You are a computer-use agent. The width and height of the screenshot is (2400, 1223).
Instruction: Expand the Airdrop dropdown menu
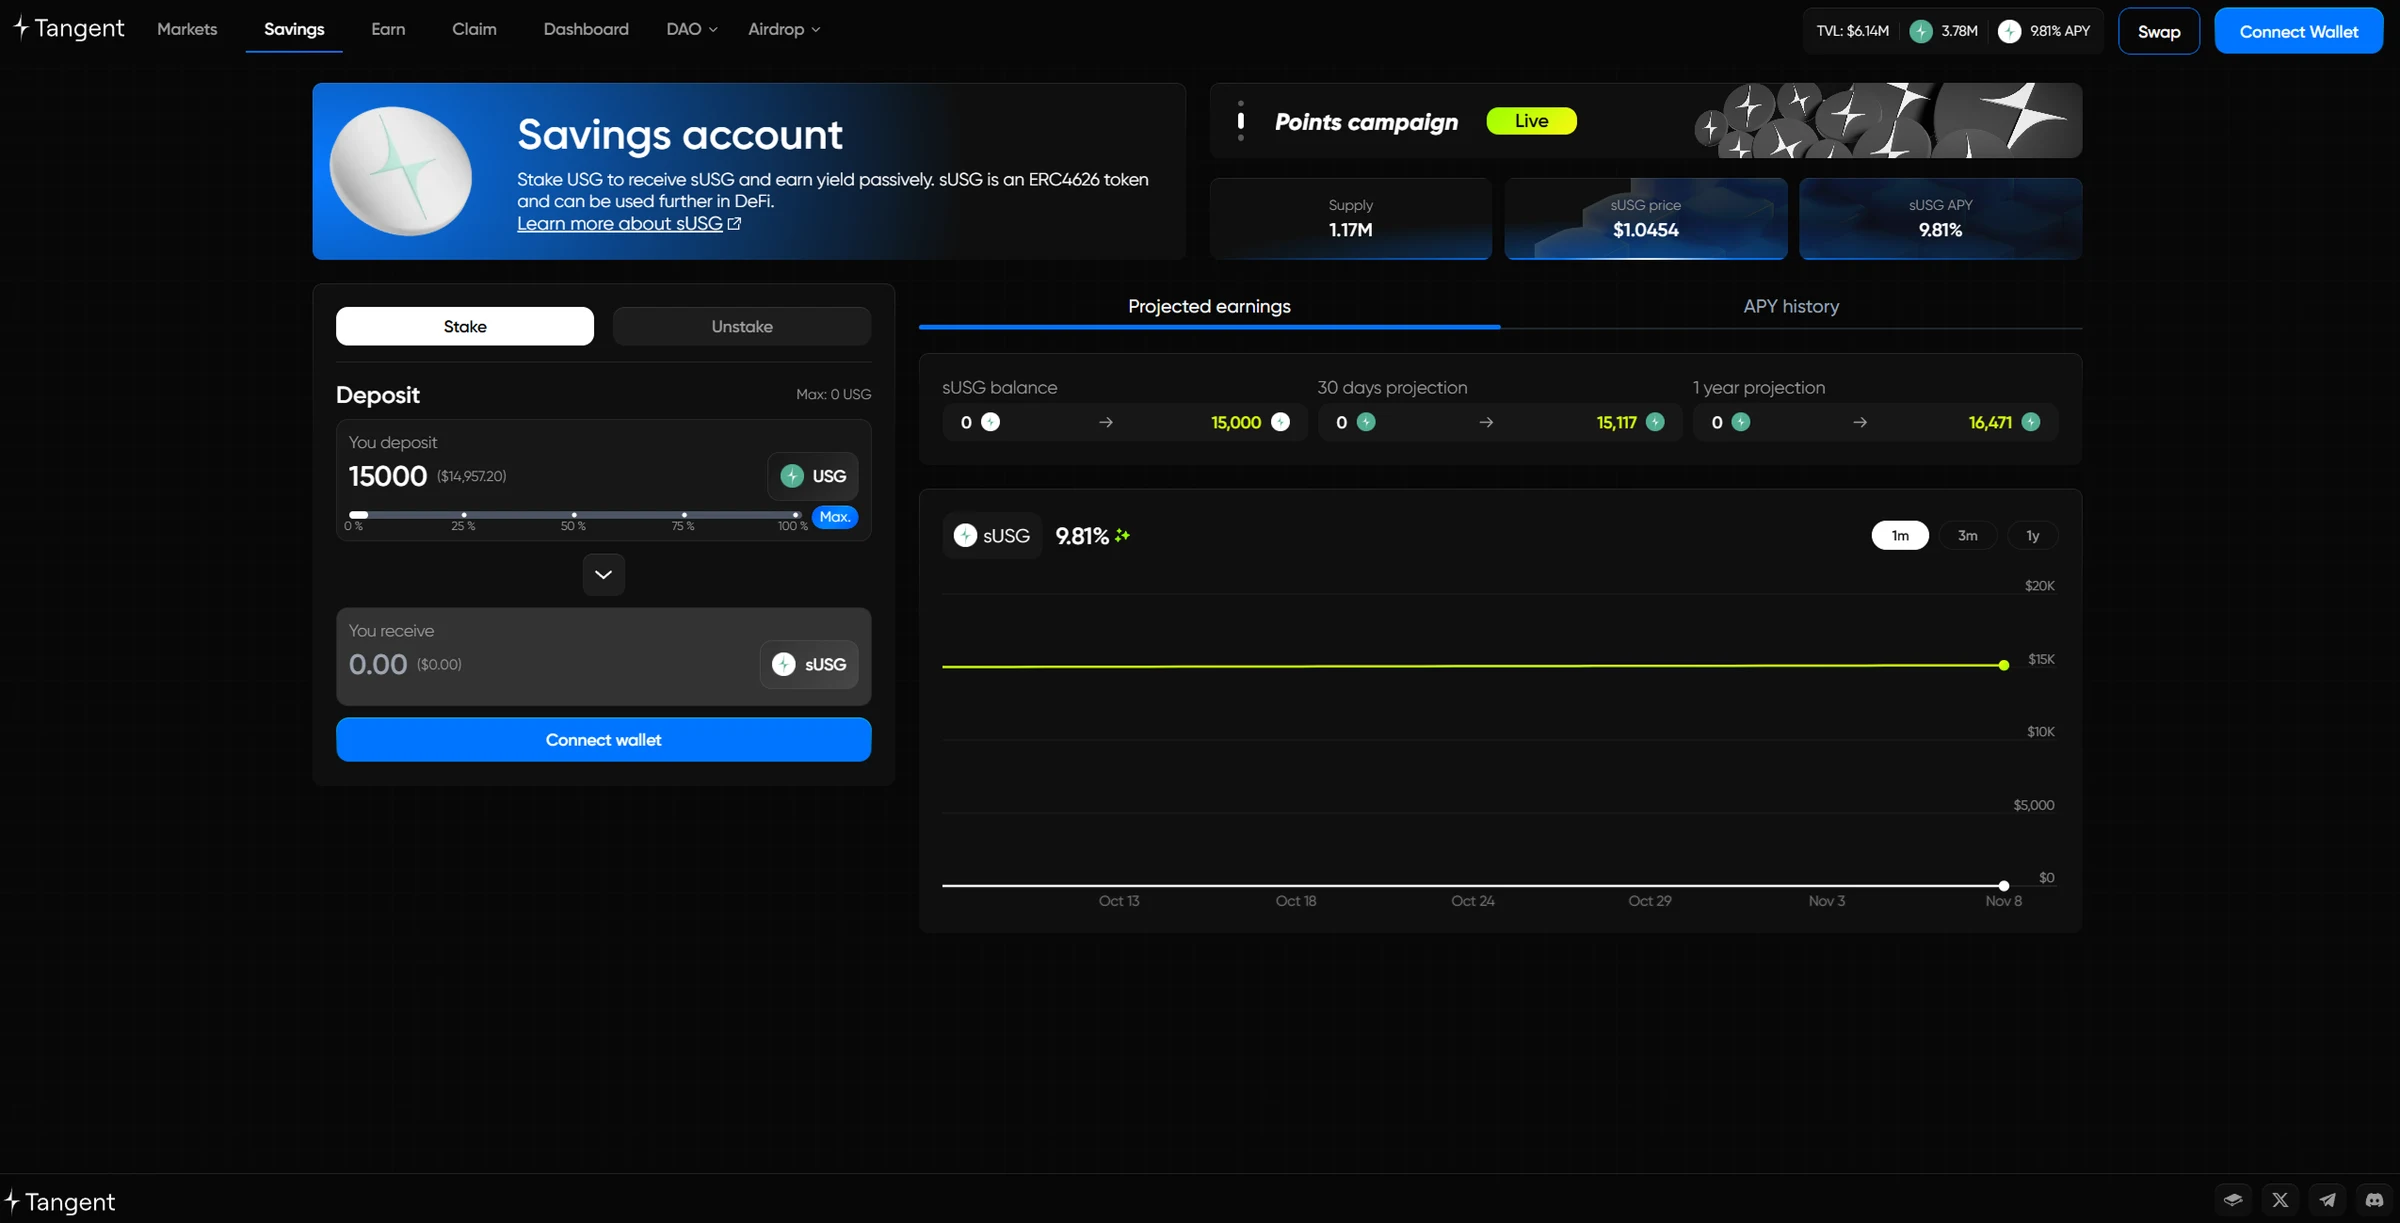[784, 29]
